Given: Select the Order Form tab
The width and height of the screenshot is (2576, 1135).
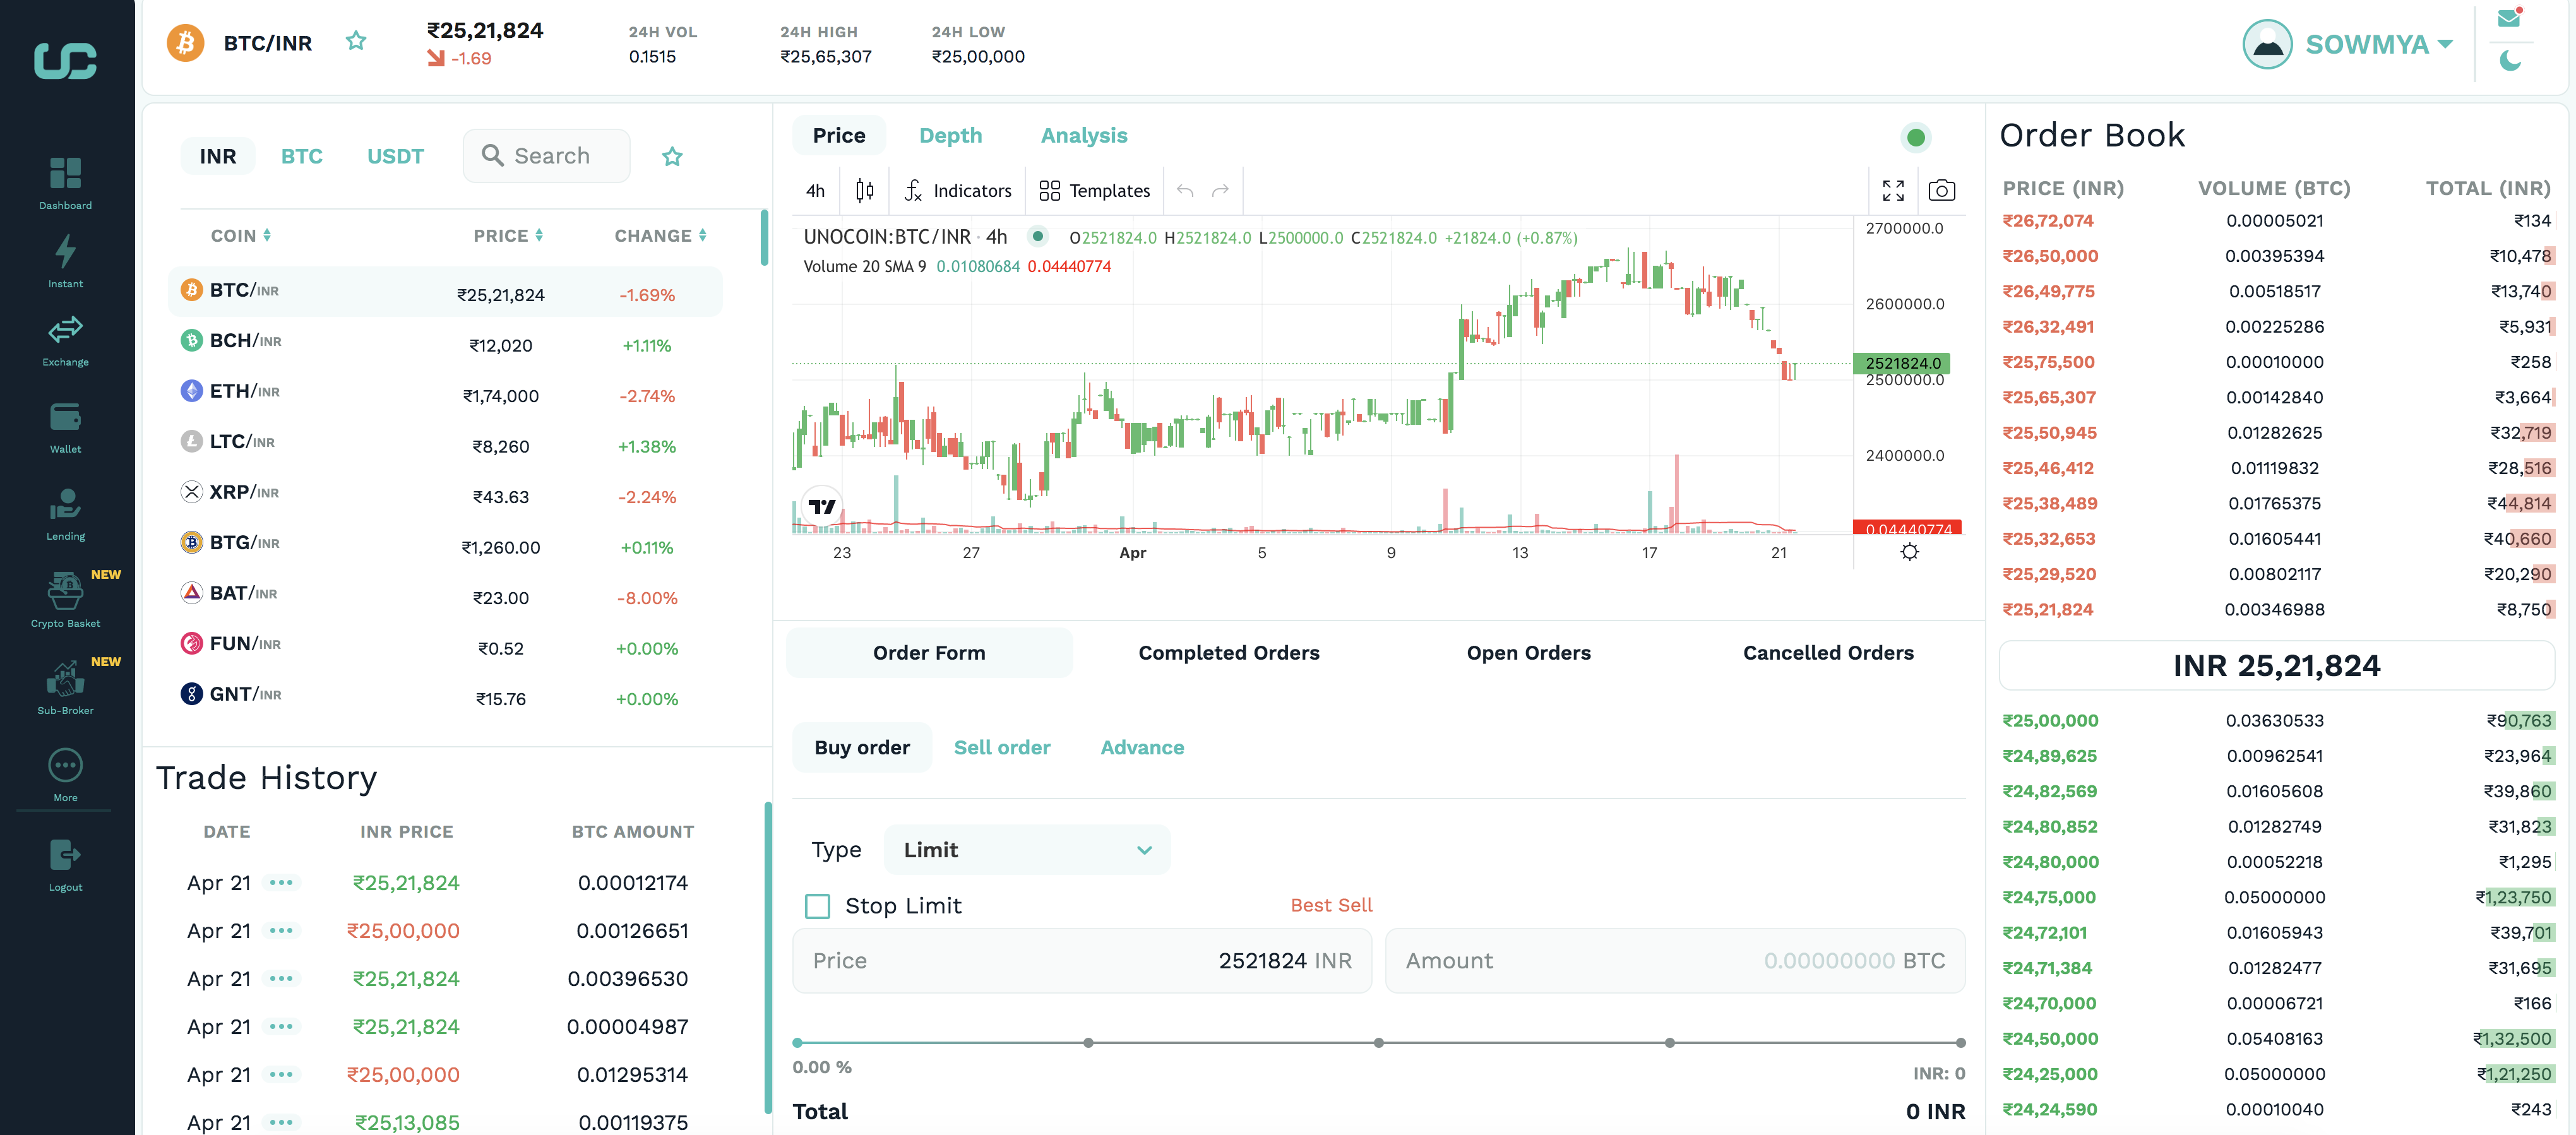Looking at the screenshot, I should click(x=929, y=652).
